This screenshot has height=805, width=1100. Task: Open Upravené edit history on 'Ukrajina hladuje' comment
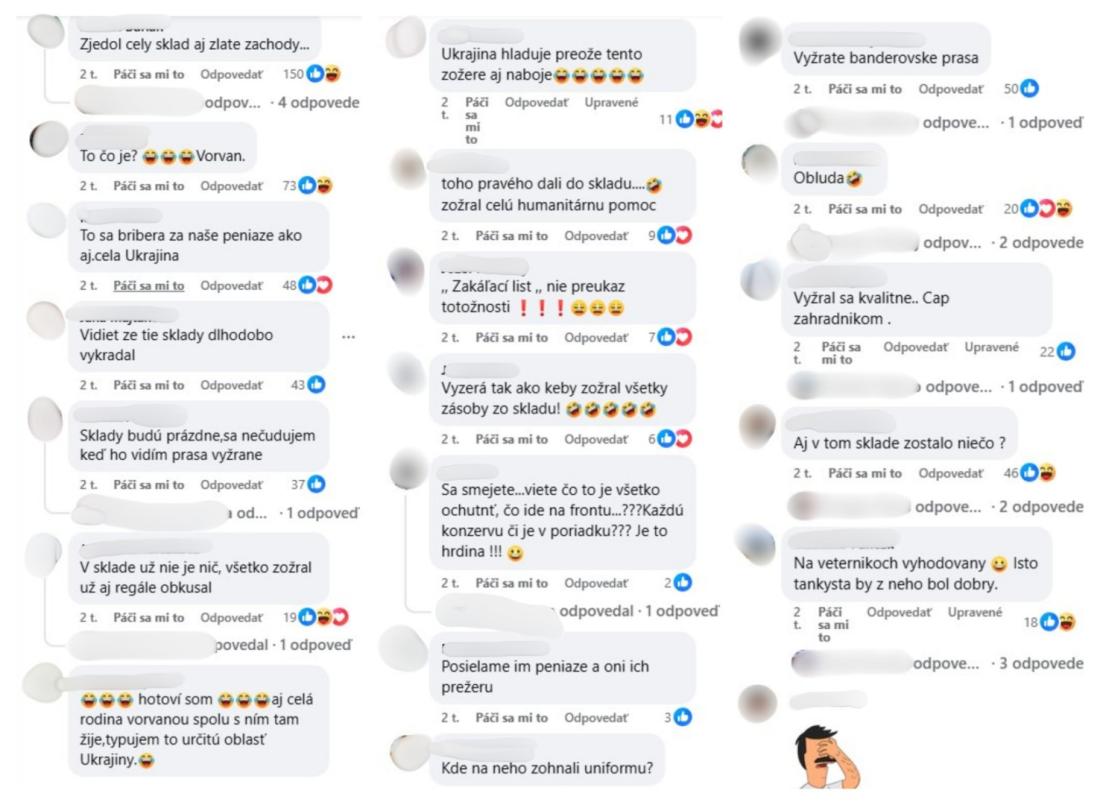pos(611,102)
